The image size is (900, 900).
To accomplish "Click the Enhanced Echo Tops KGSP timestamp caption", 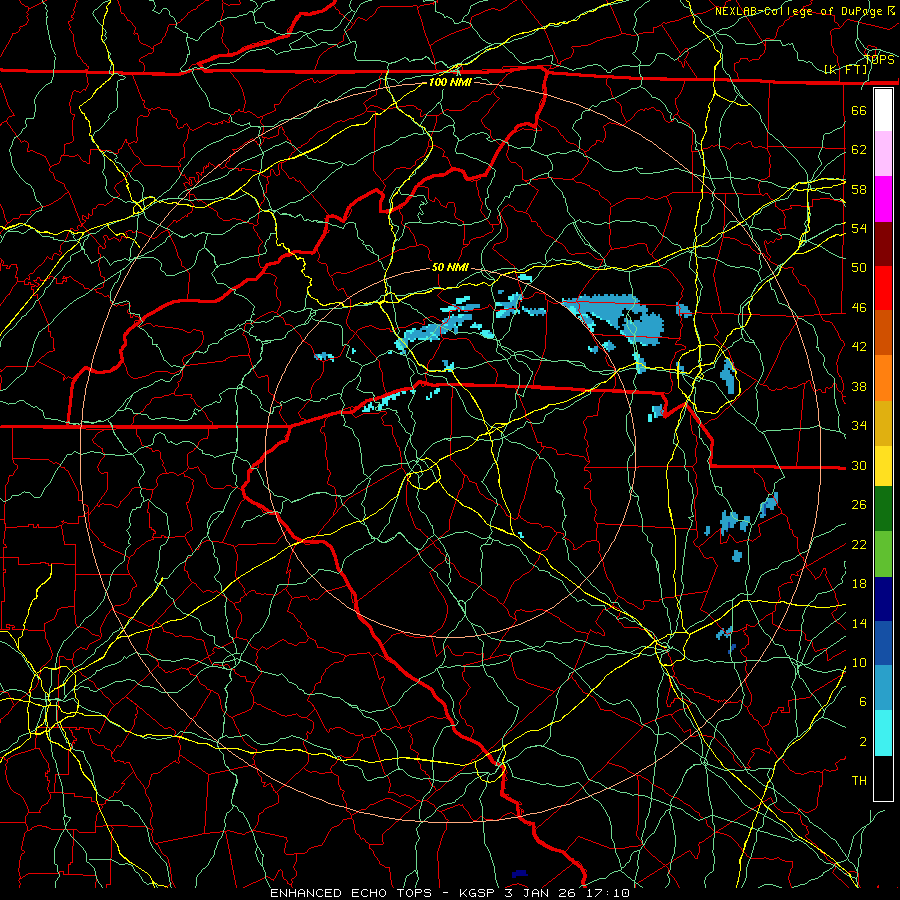I will [x=450, y=893].
